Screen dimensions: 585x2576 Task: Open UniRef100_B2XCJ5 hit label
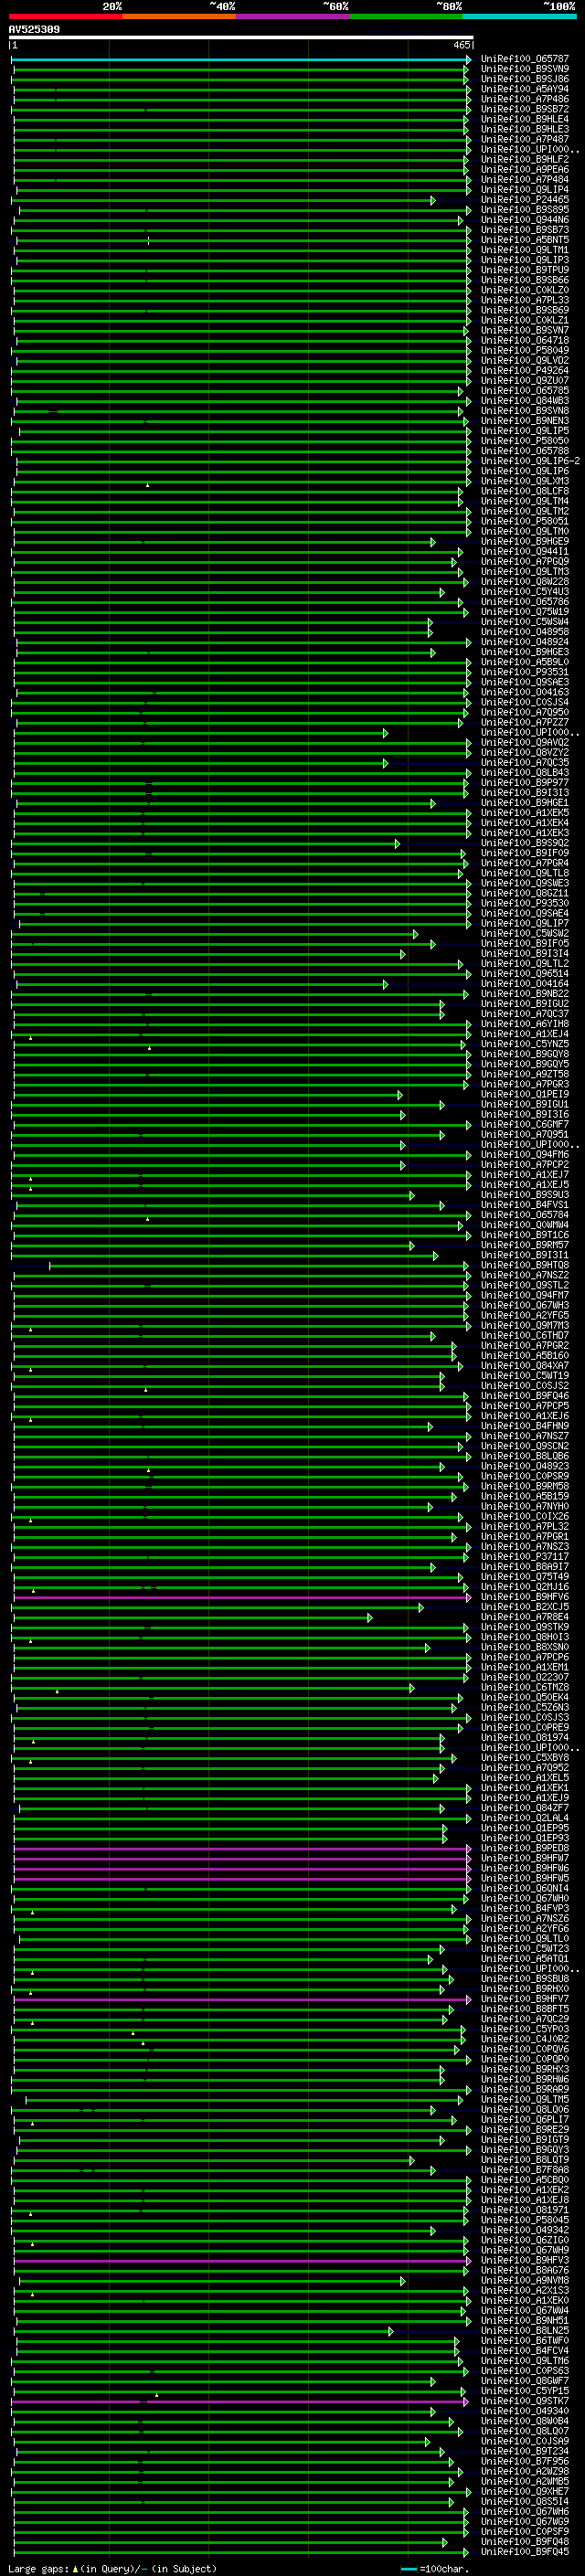click(x=524, y=1608)
